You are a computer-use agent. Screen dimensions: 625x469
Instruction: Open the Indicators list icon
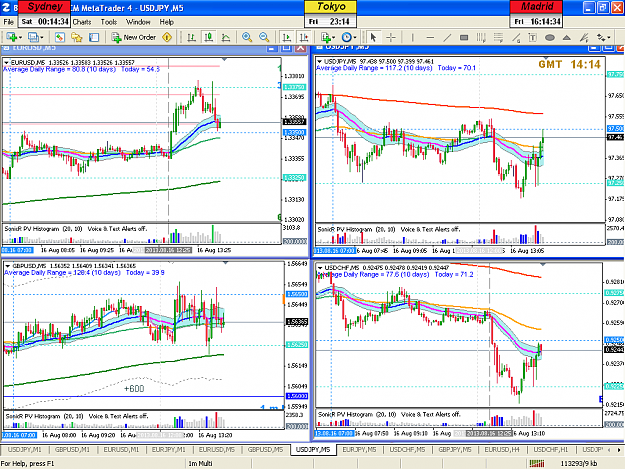[x=326, y=37]
